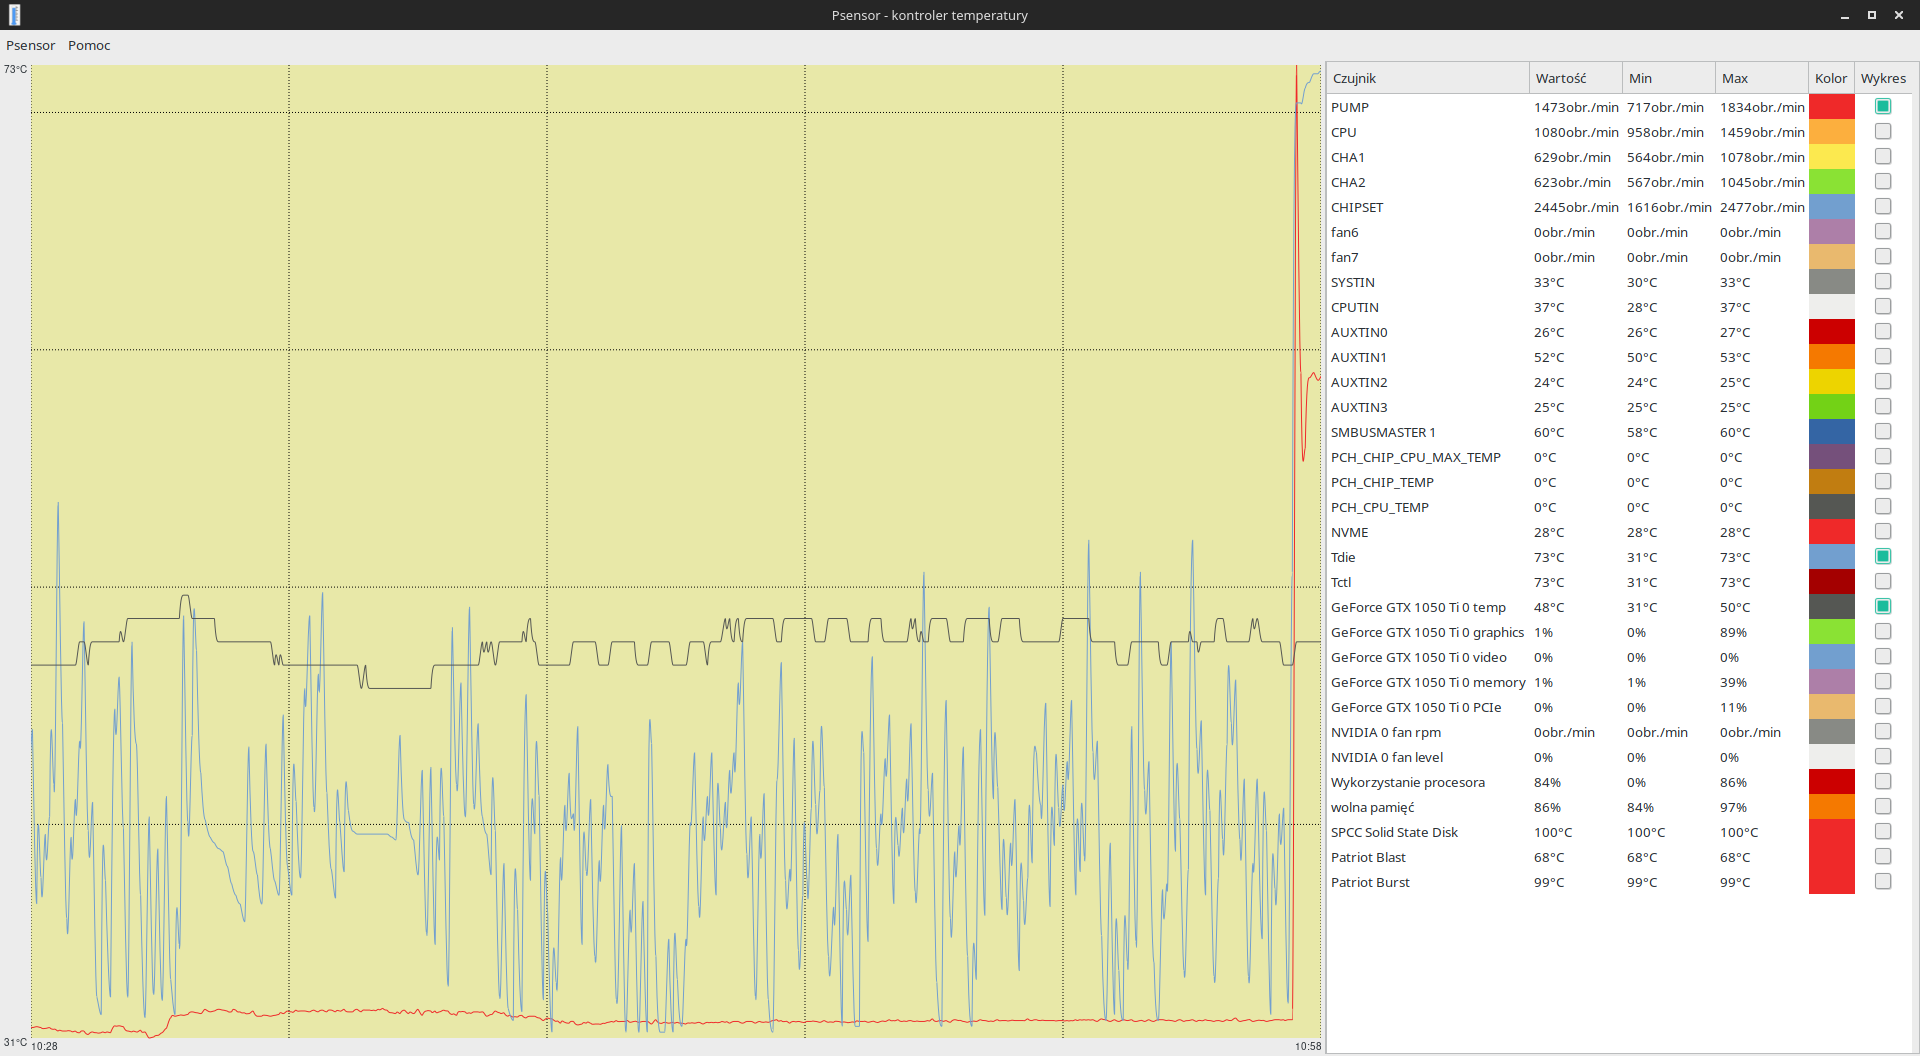
Task: Click the orange color swatch for CPU
Action: pyautogui.click(x=1831, y=131)
